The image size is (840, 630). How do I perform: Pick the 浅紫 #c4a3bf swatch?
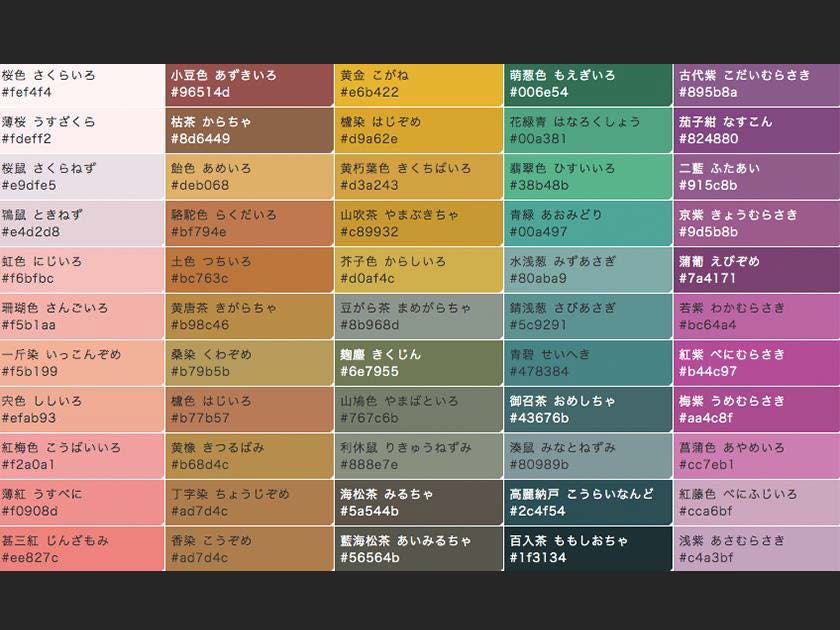756,549
